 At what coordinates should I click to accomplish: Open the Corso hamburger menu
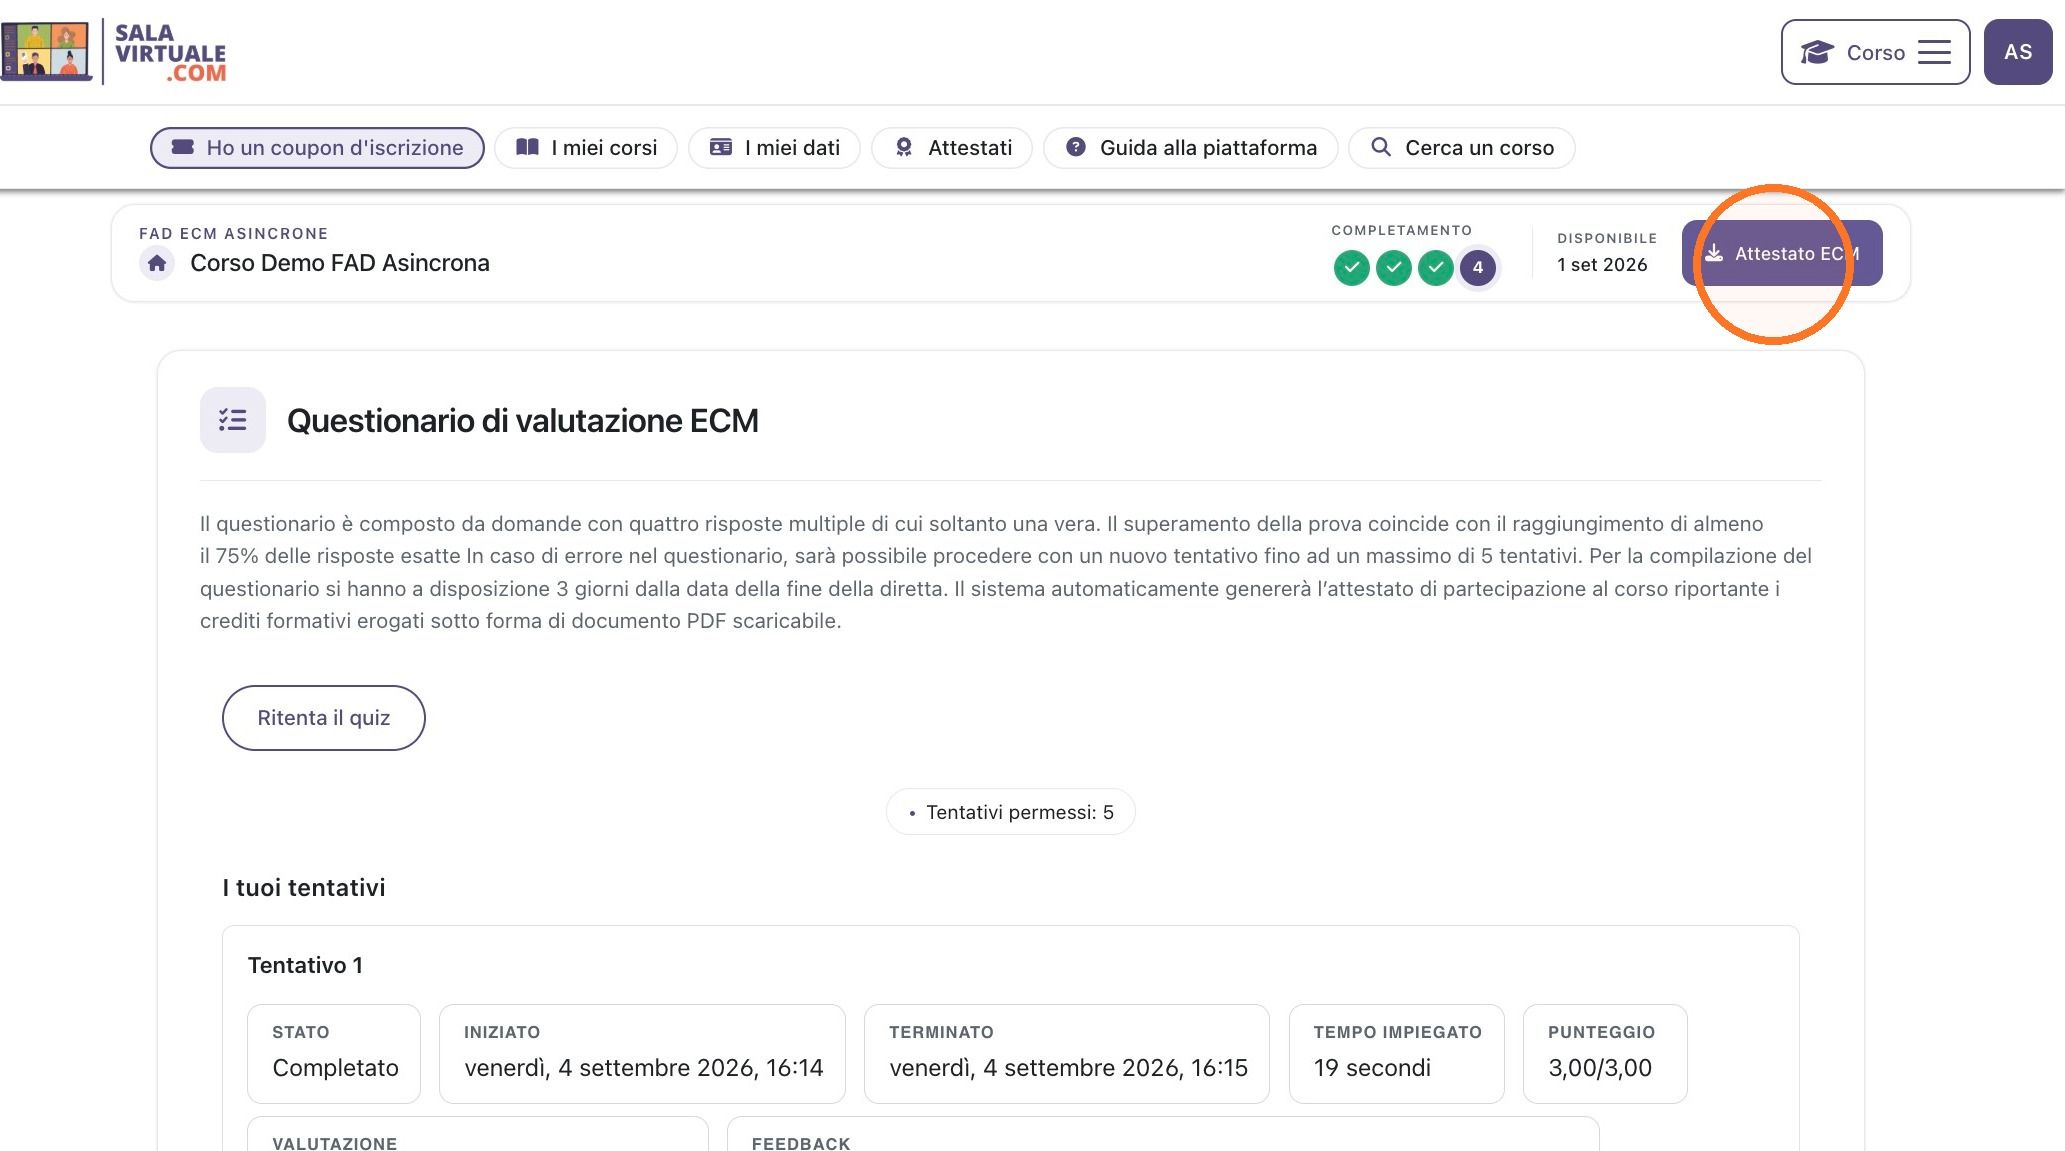pyautogui.click(x=1875, y=52)
